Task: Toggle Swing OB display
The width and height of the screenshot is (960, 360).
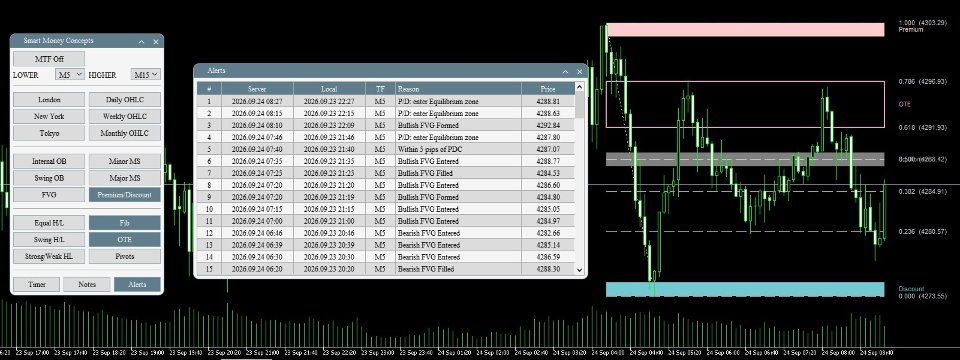Action: coord(49,178)
